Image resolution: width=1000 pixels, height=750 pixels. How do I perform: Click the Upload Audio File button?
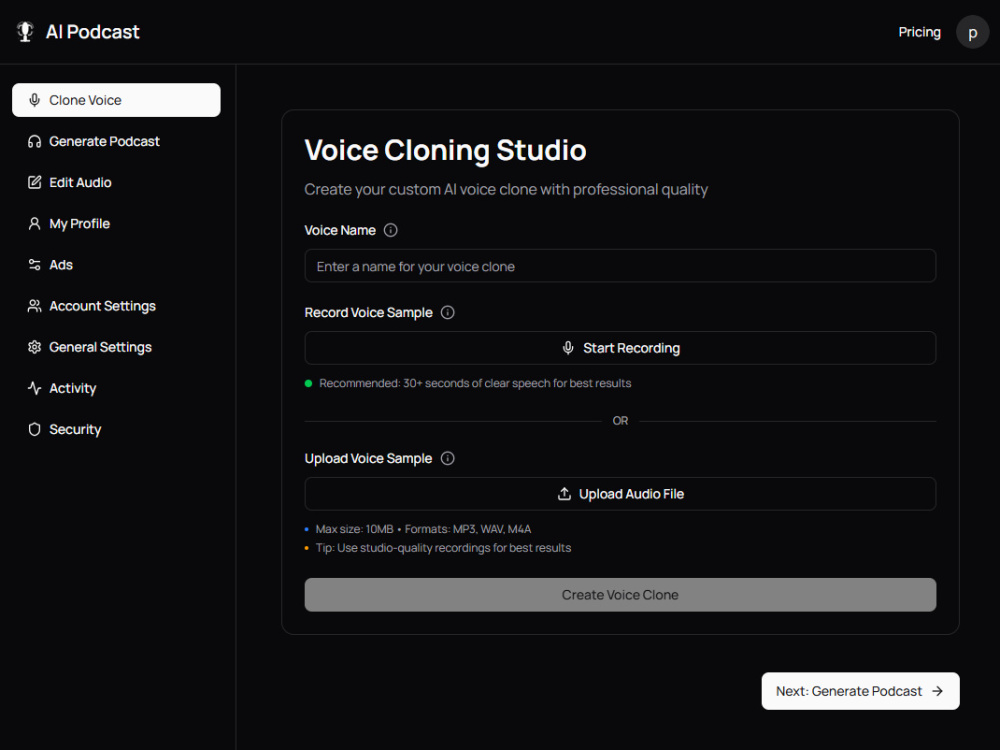pyautogui.click(x=620, y=494)
